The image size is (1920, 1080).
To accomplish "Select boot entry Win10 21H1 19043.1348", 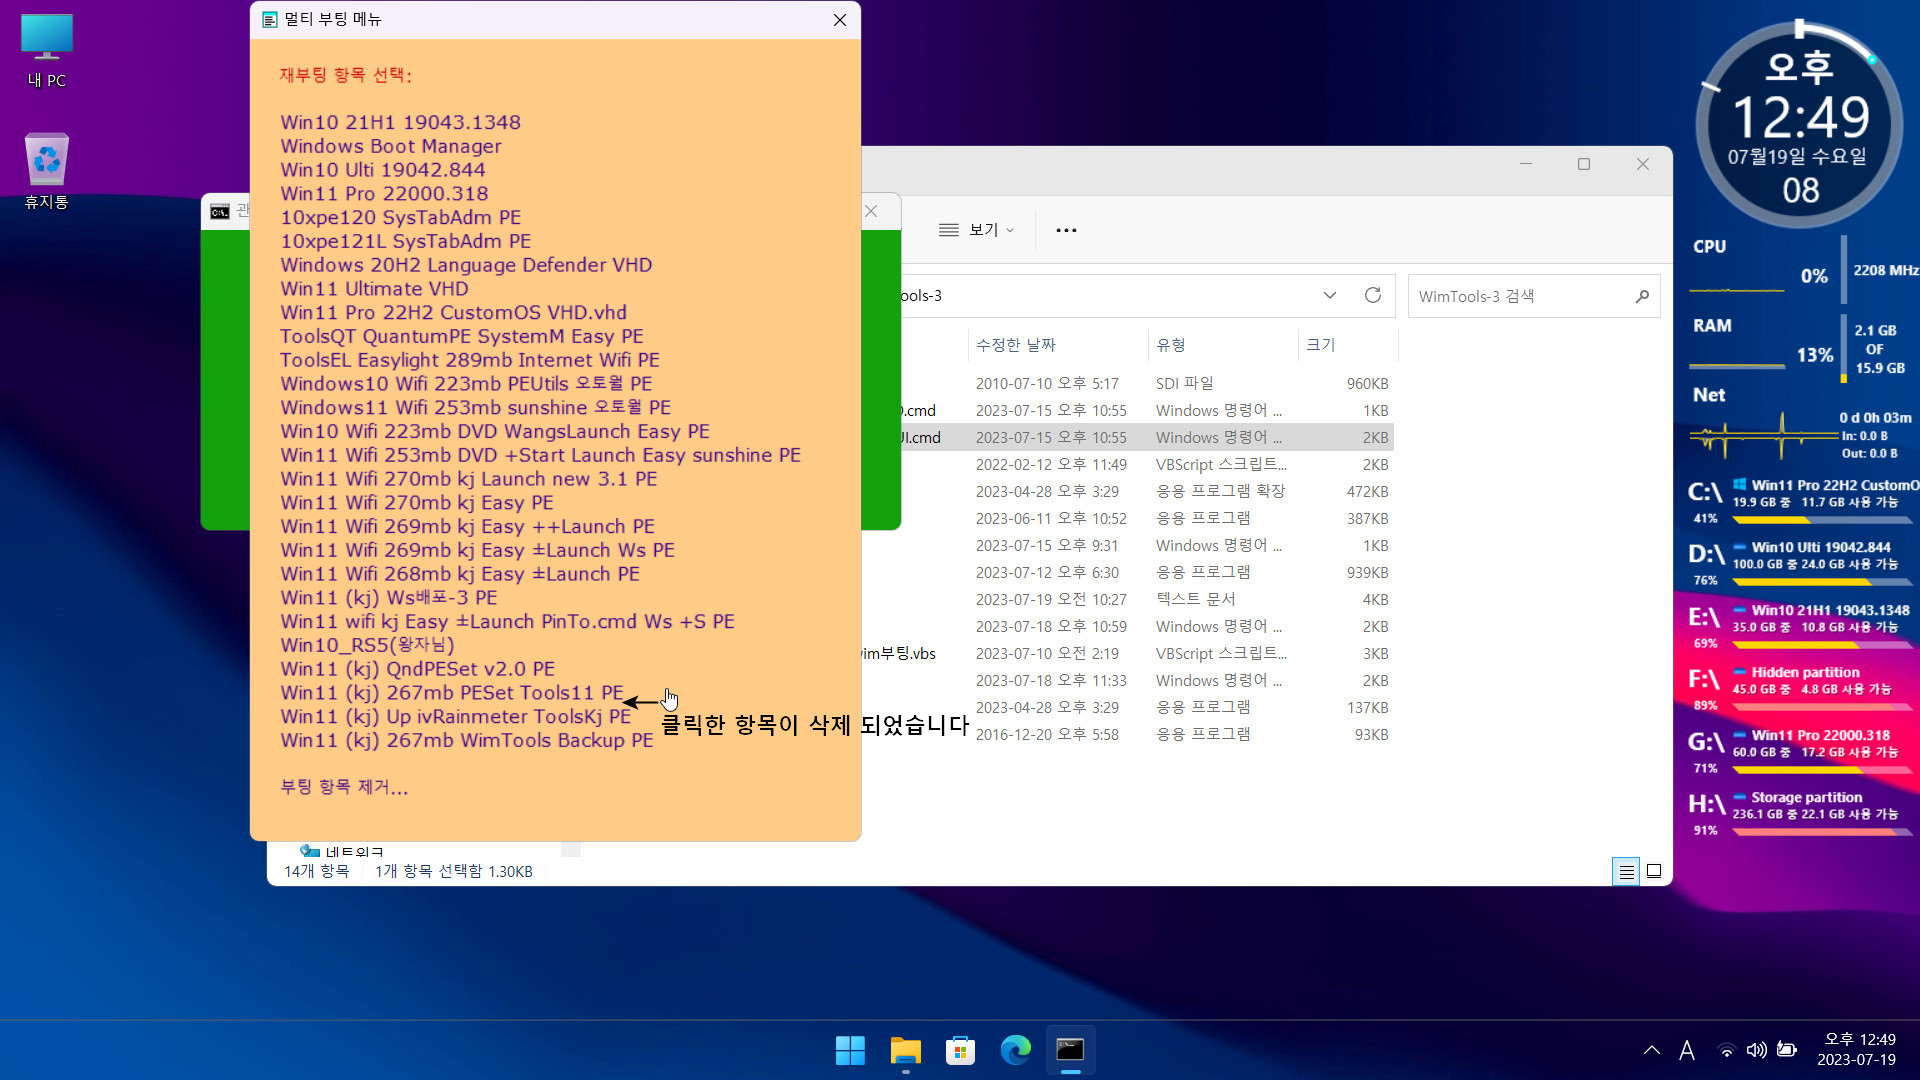I will tap(400, 122).
